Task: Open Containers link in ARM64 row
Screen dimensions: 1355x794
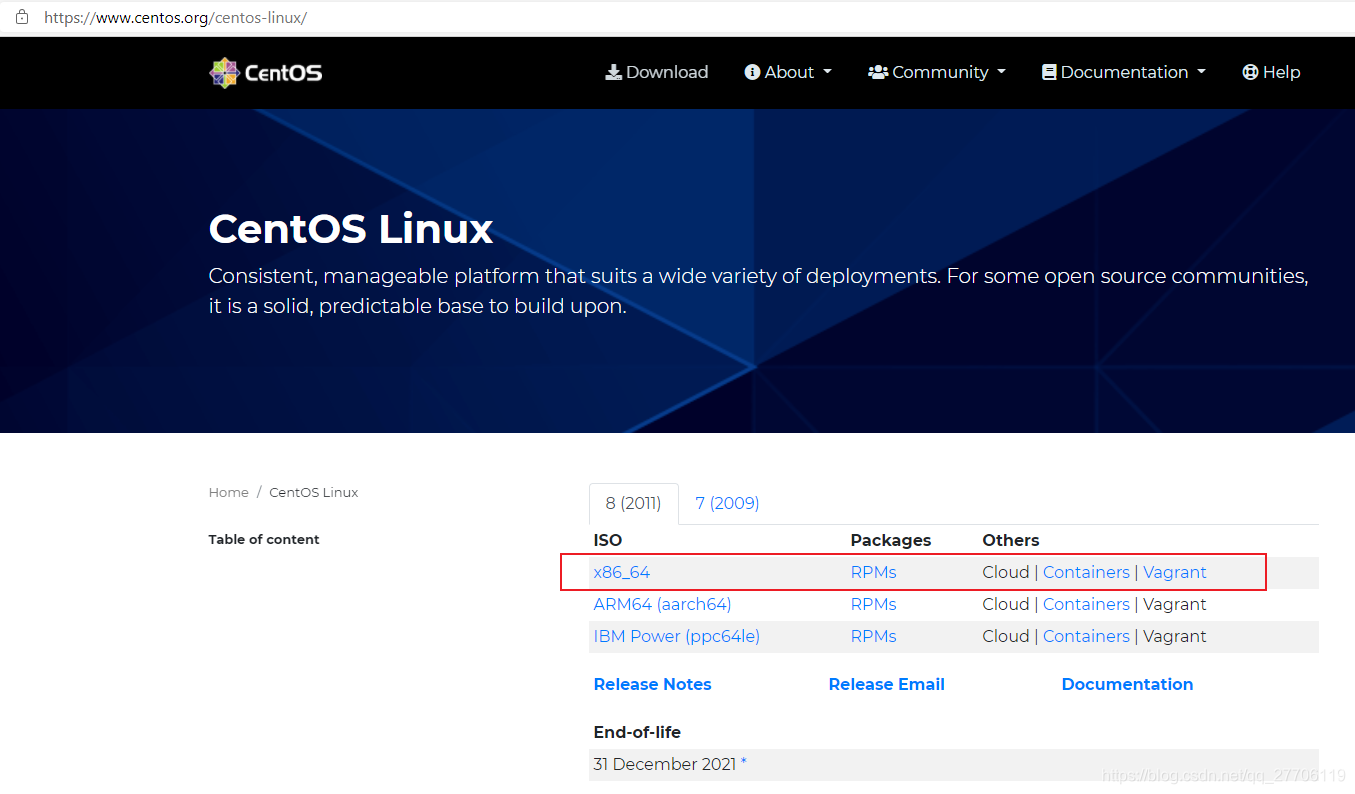Action: (1086, 604)
